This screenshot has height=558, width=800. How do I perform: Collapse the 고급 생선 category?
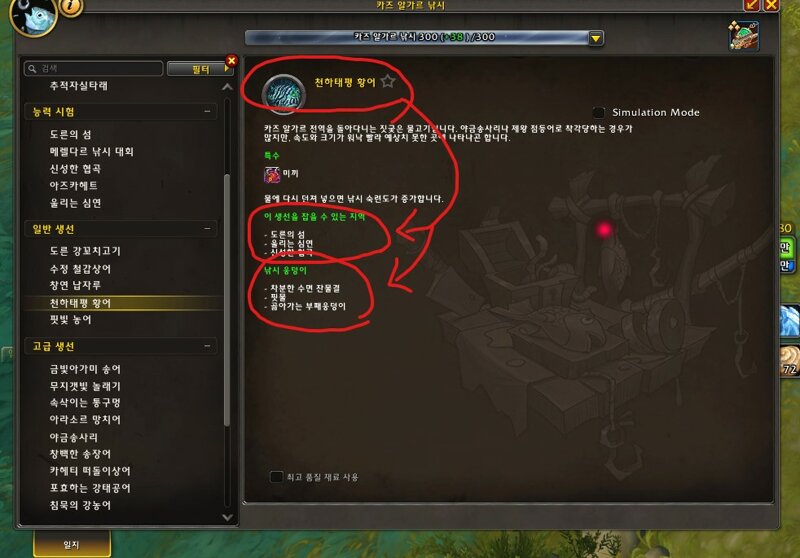click(x=207, y=346)
